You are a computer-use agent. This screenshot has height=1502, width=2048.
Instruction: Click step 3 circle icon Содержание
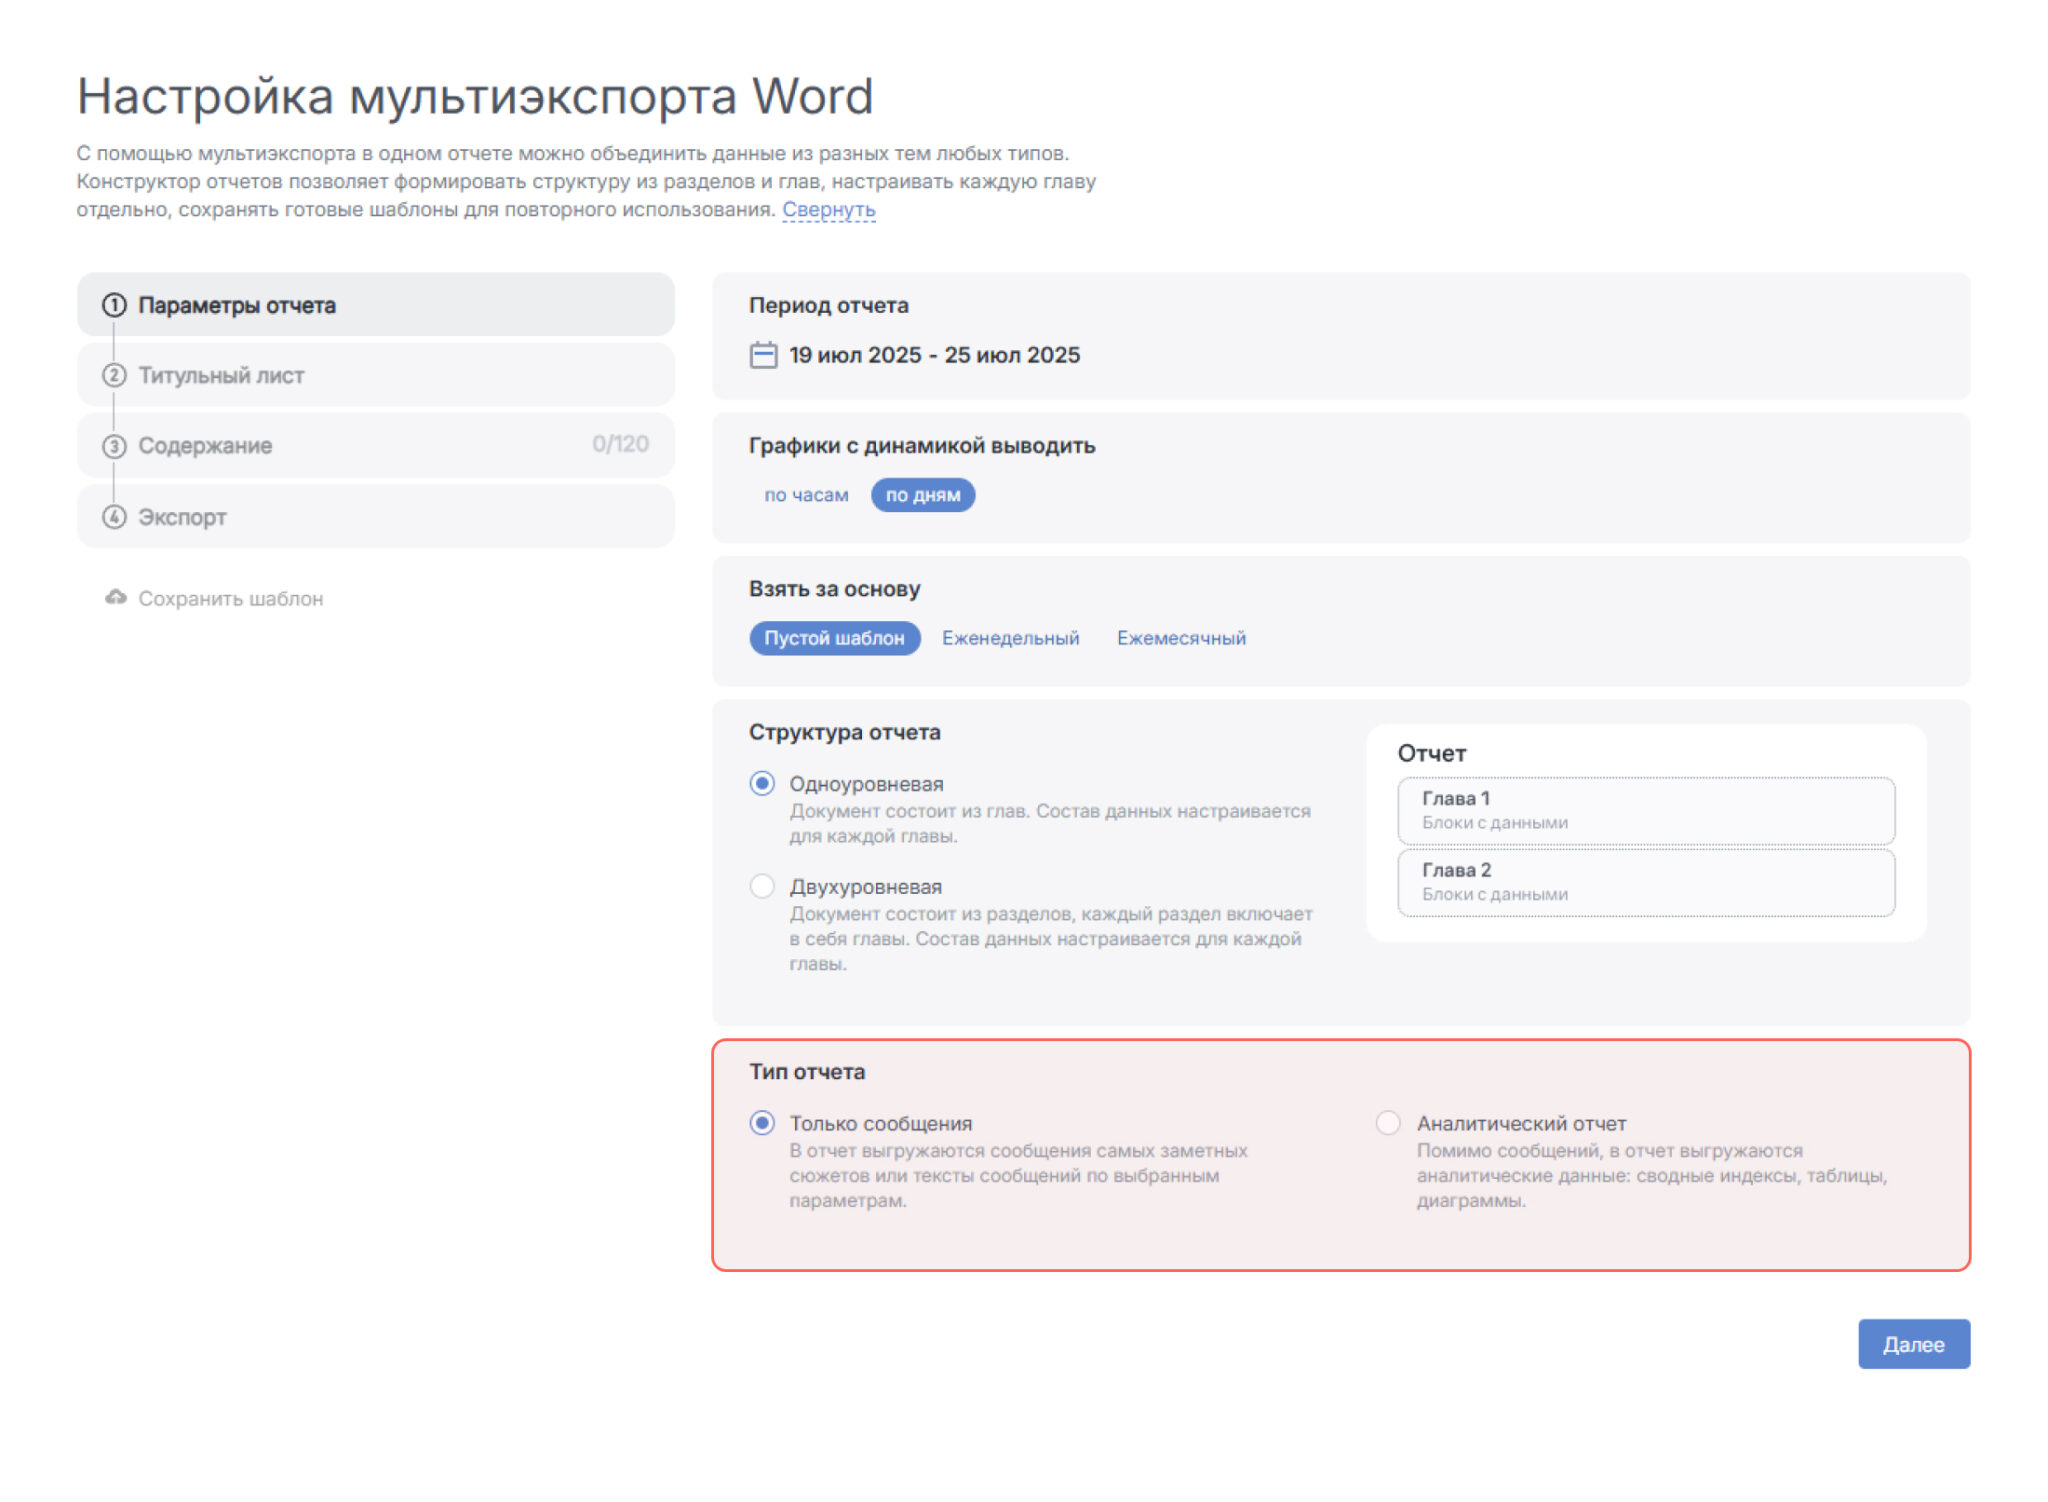coord(114,446)
